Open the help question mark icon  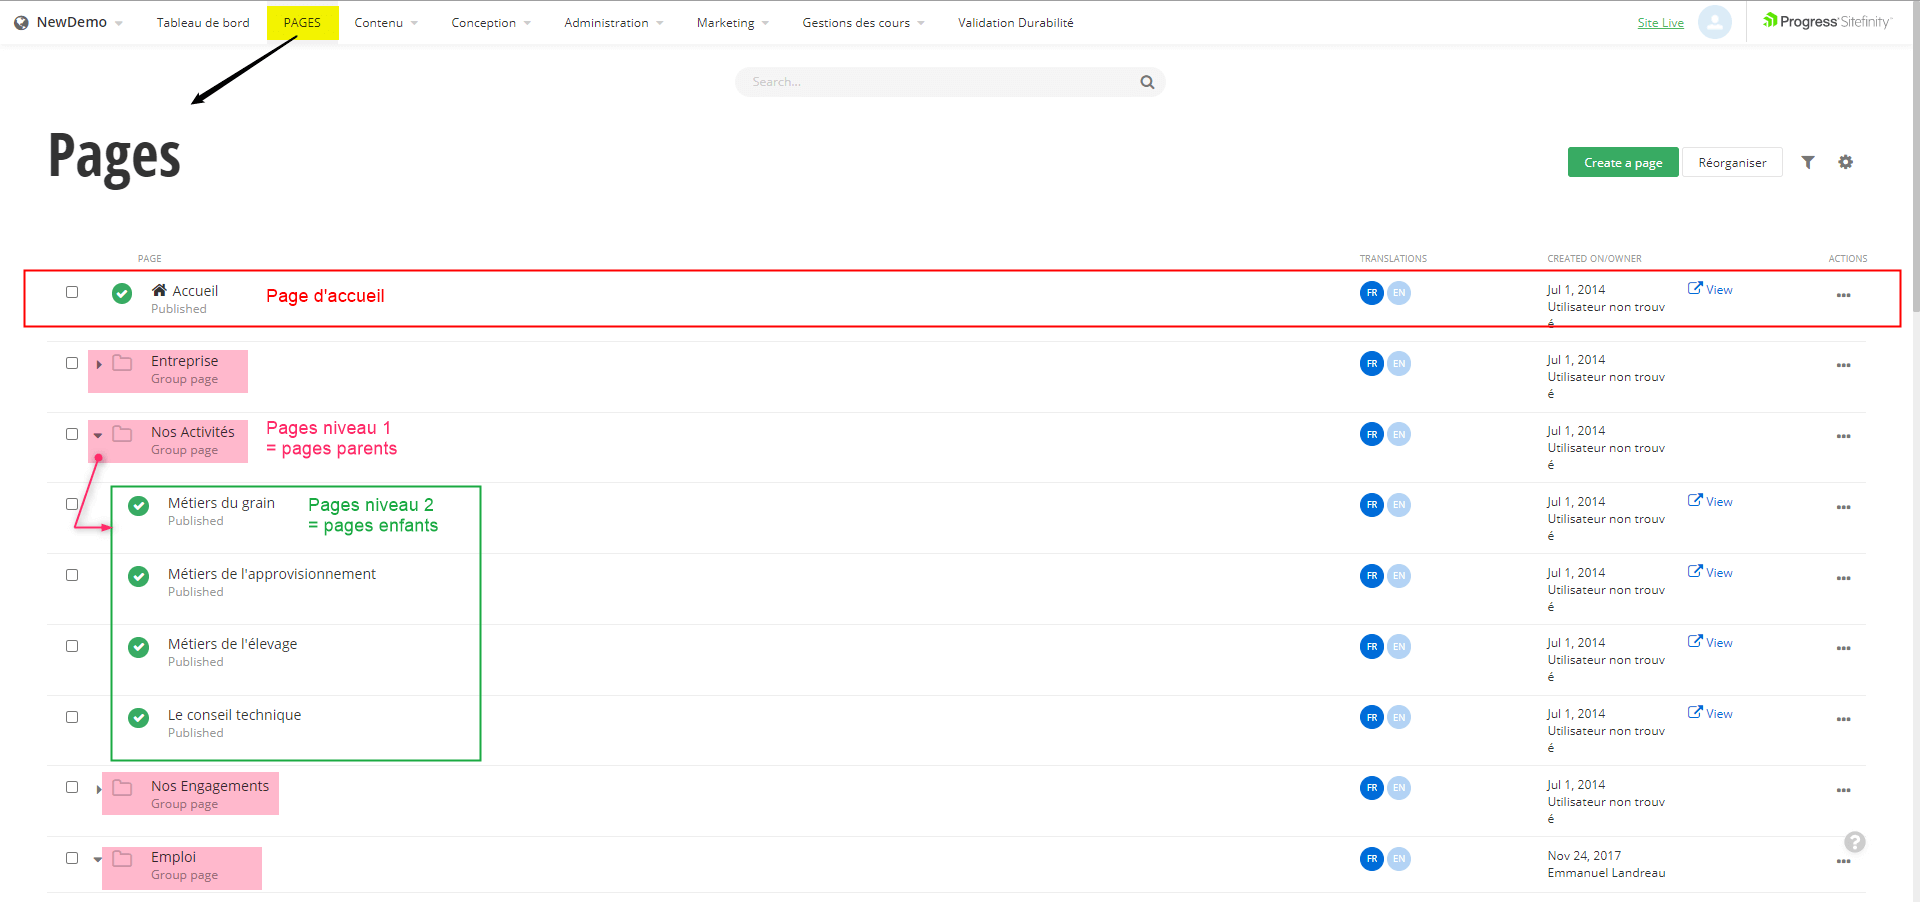[1854, 842]
